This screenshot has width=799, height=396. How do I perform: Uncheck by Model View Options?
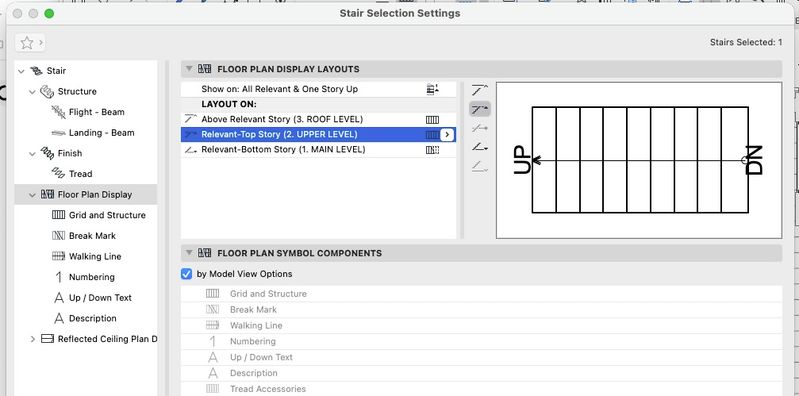(187, 274)
